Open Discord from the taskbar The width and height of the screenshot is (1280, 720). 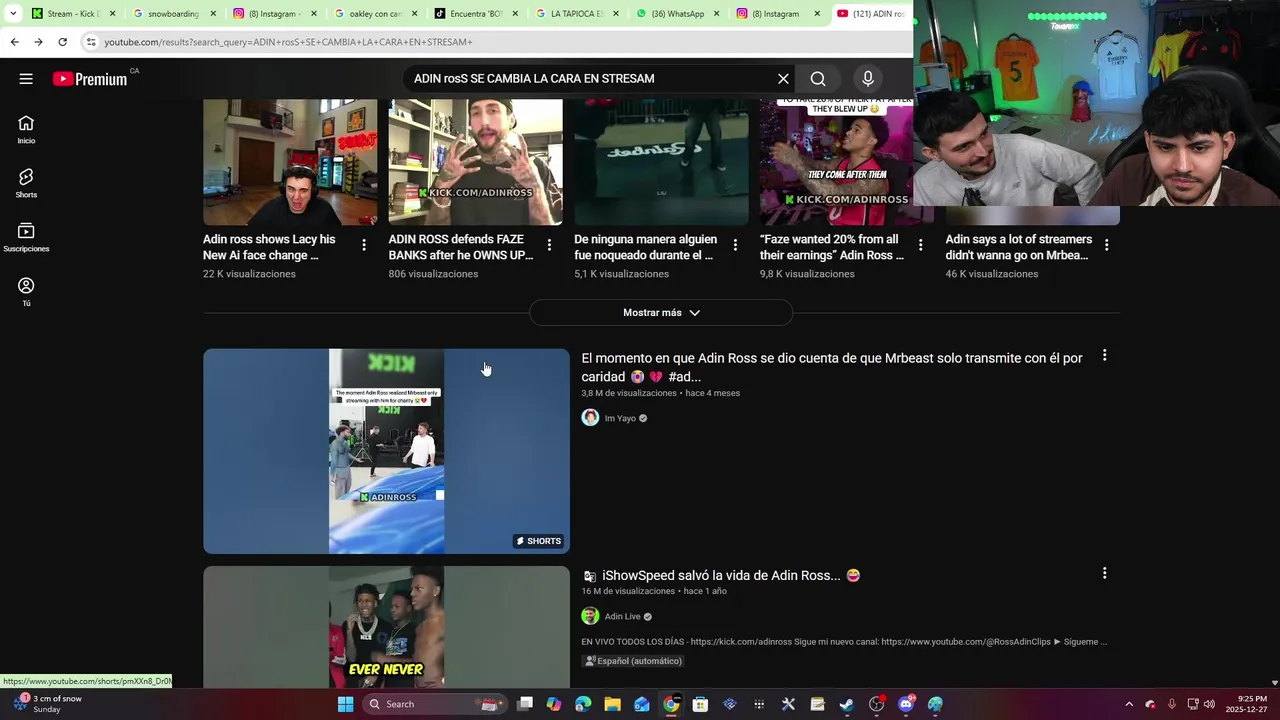(x=906, y=704)
